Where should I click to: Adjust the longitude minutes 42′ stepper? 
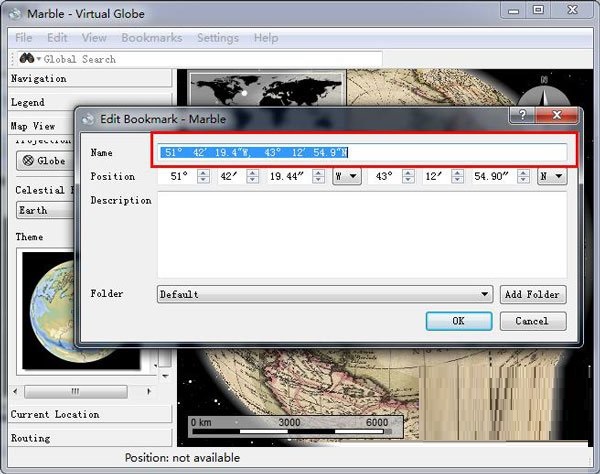[x=253, y=176]
